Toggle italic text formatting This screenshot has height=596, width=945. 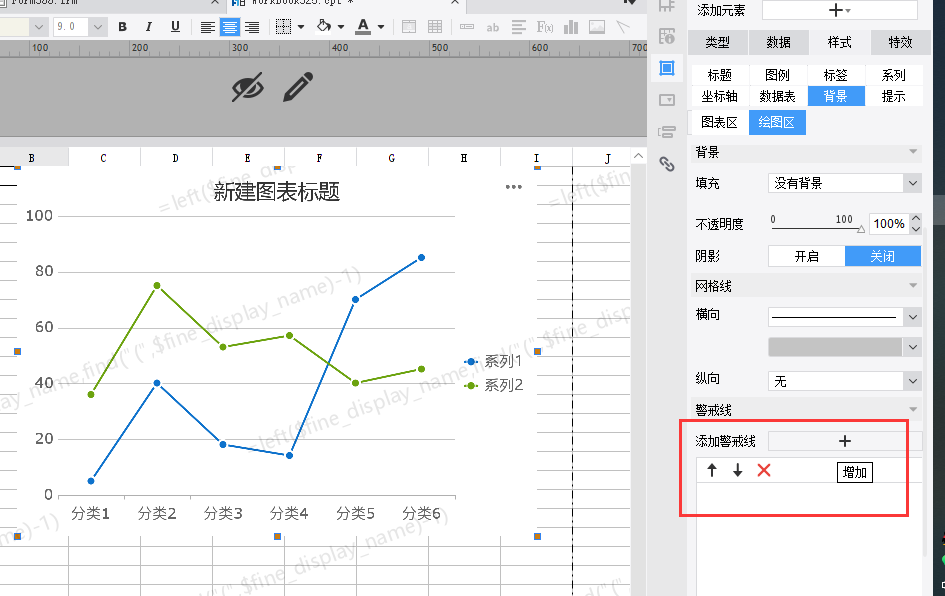click(149, 27)
